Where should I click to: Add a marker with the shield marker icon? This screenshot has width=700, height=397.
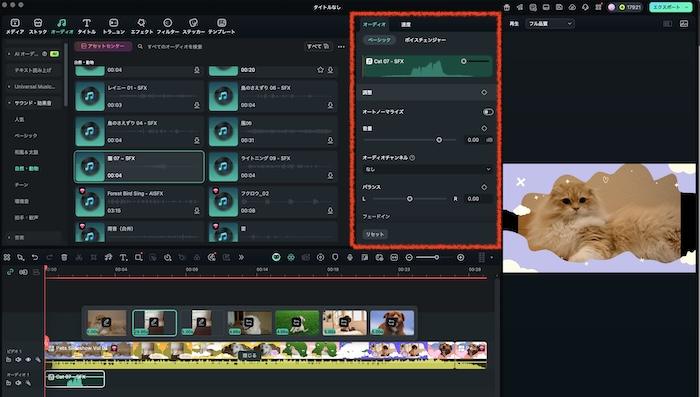(x=335, y=257)
